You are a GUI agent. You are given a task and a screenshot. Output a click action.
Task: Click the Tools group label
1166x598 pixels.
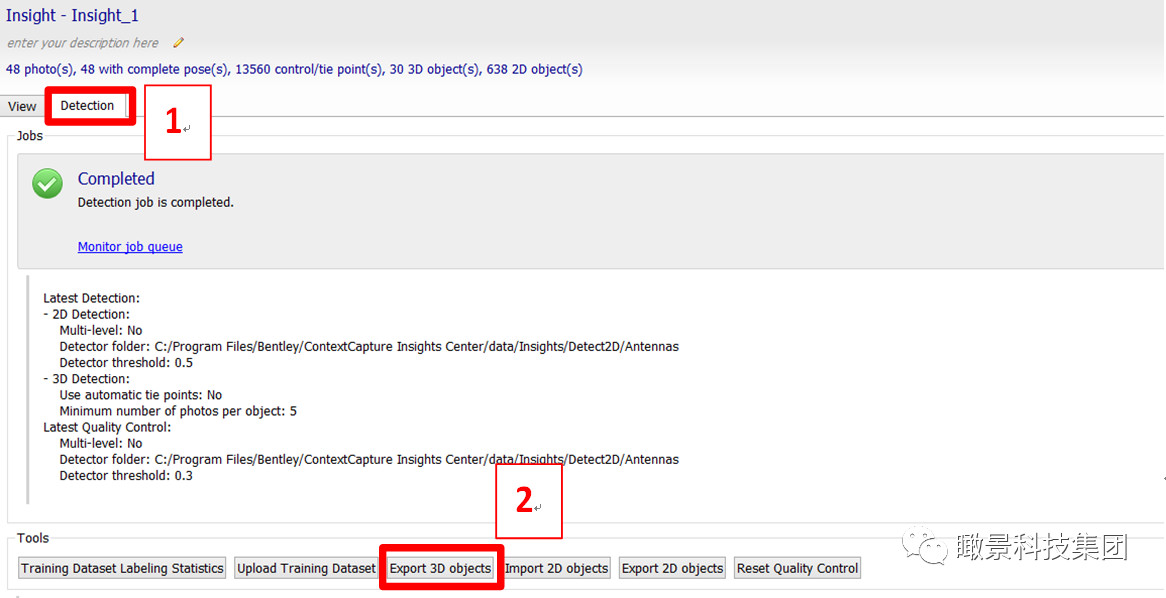pyautogui.click(x=33, y=538)
